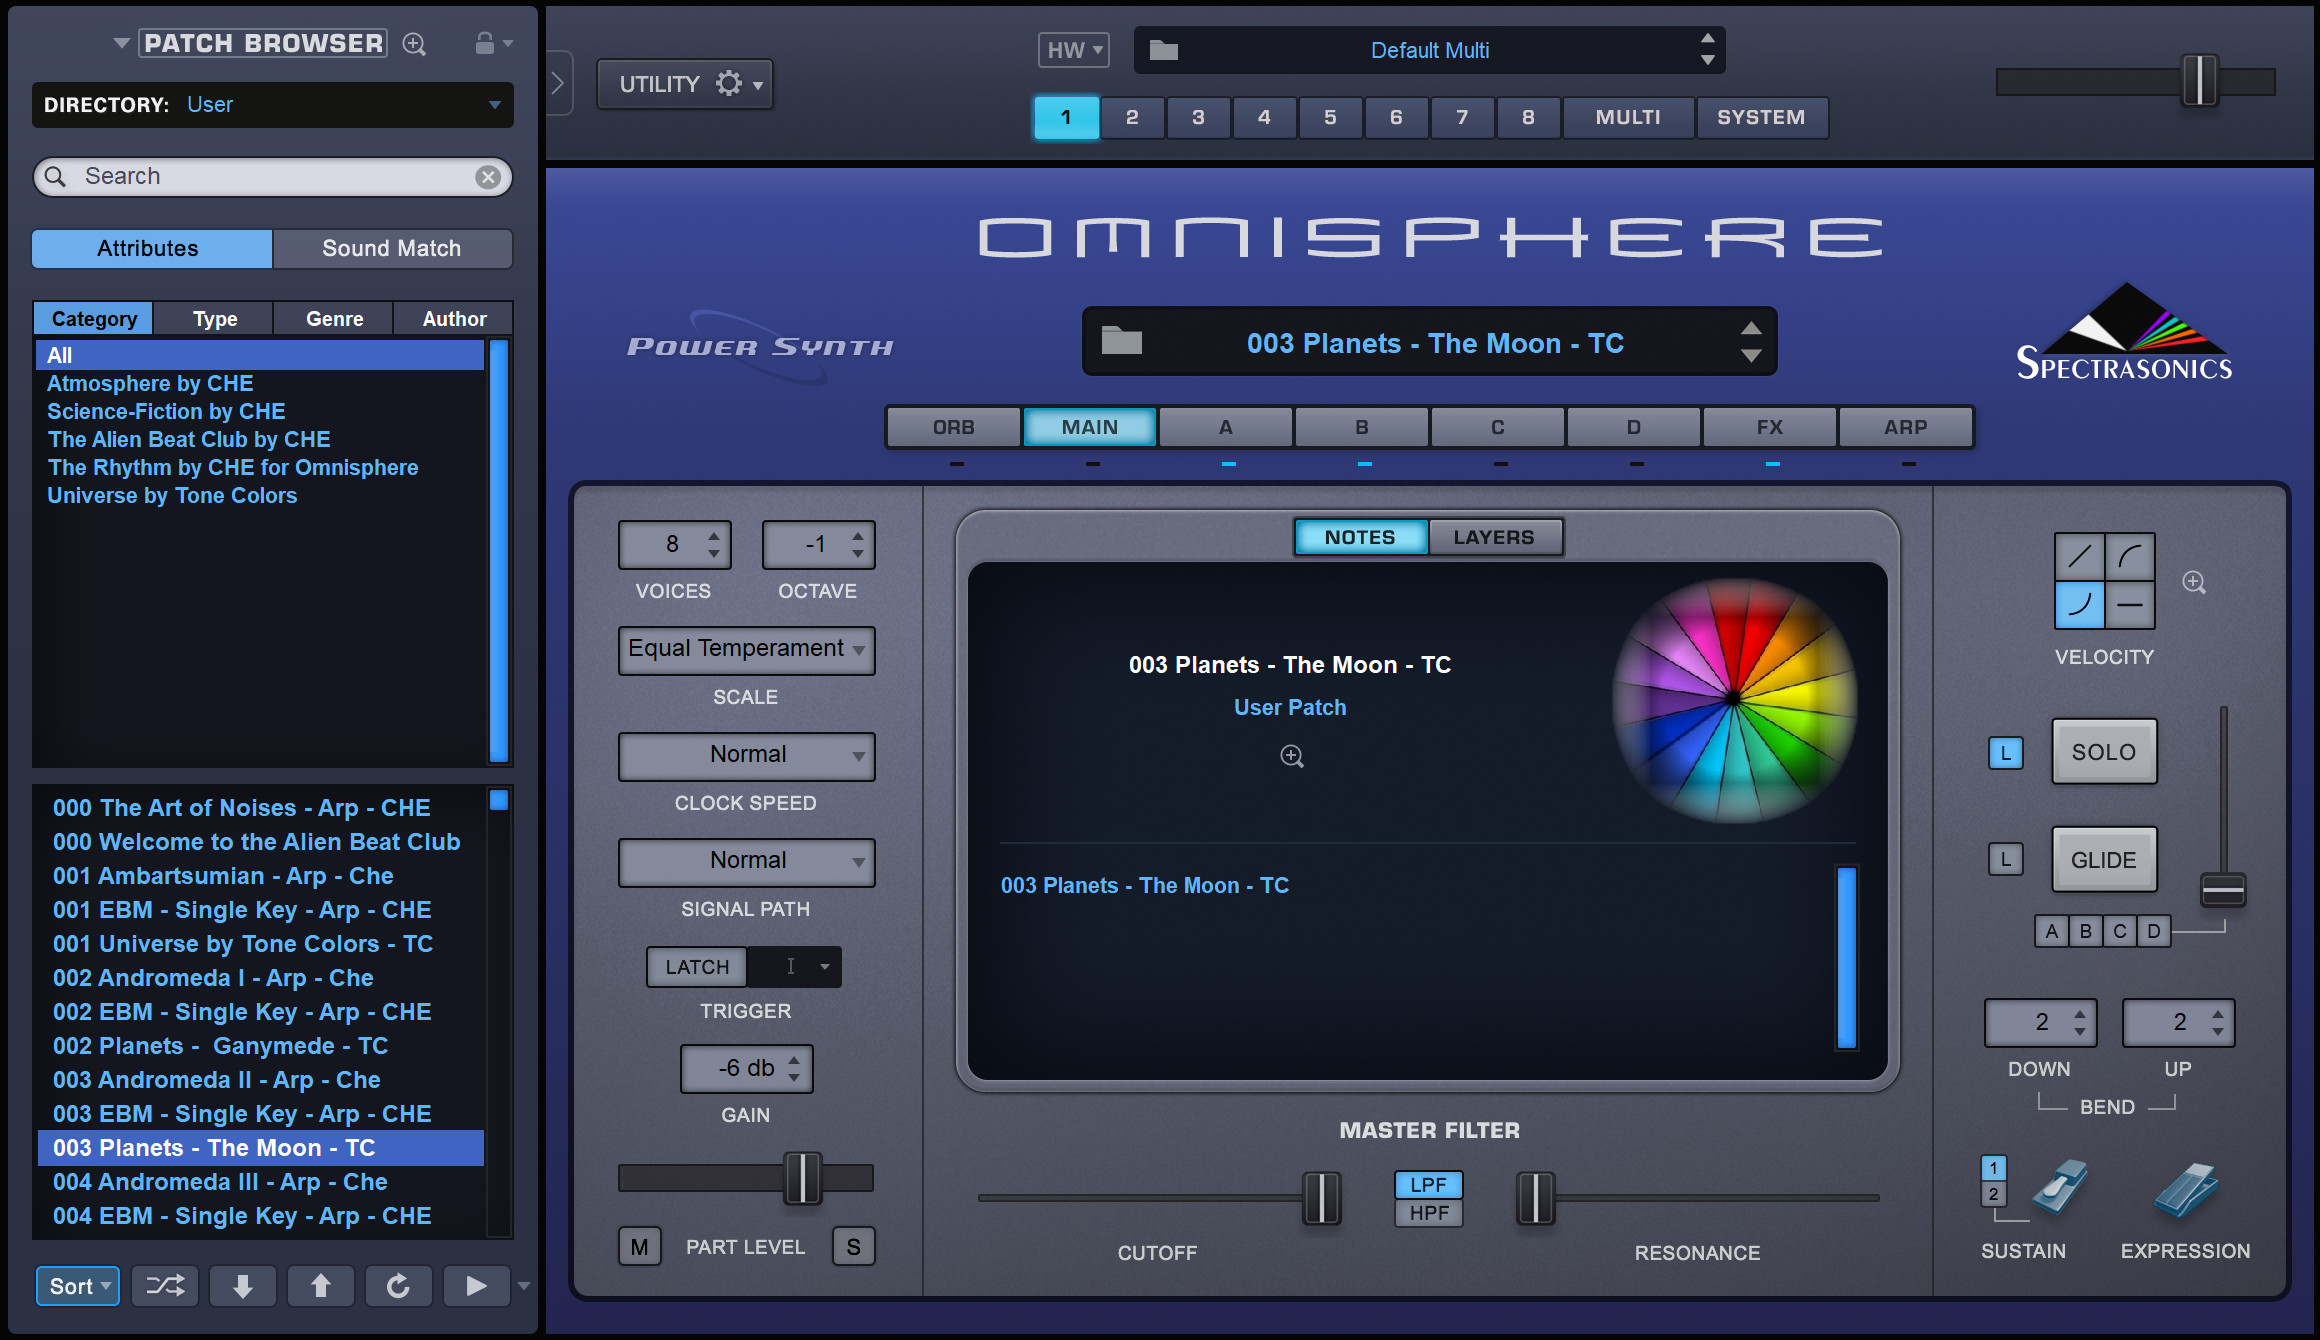
Task: Open the MULTI page
Action: (1628, 117)
